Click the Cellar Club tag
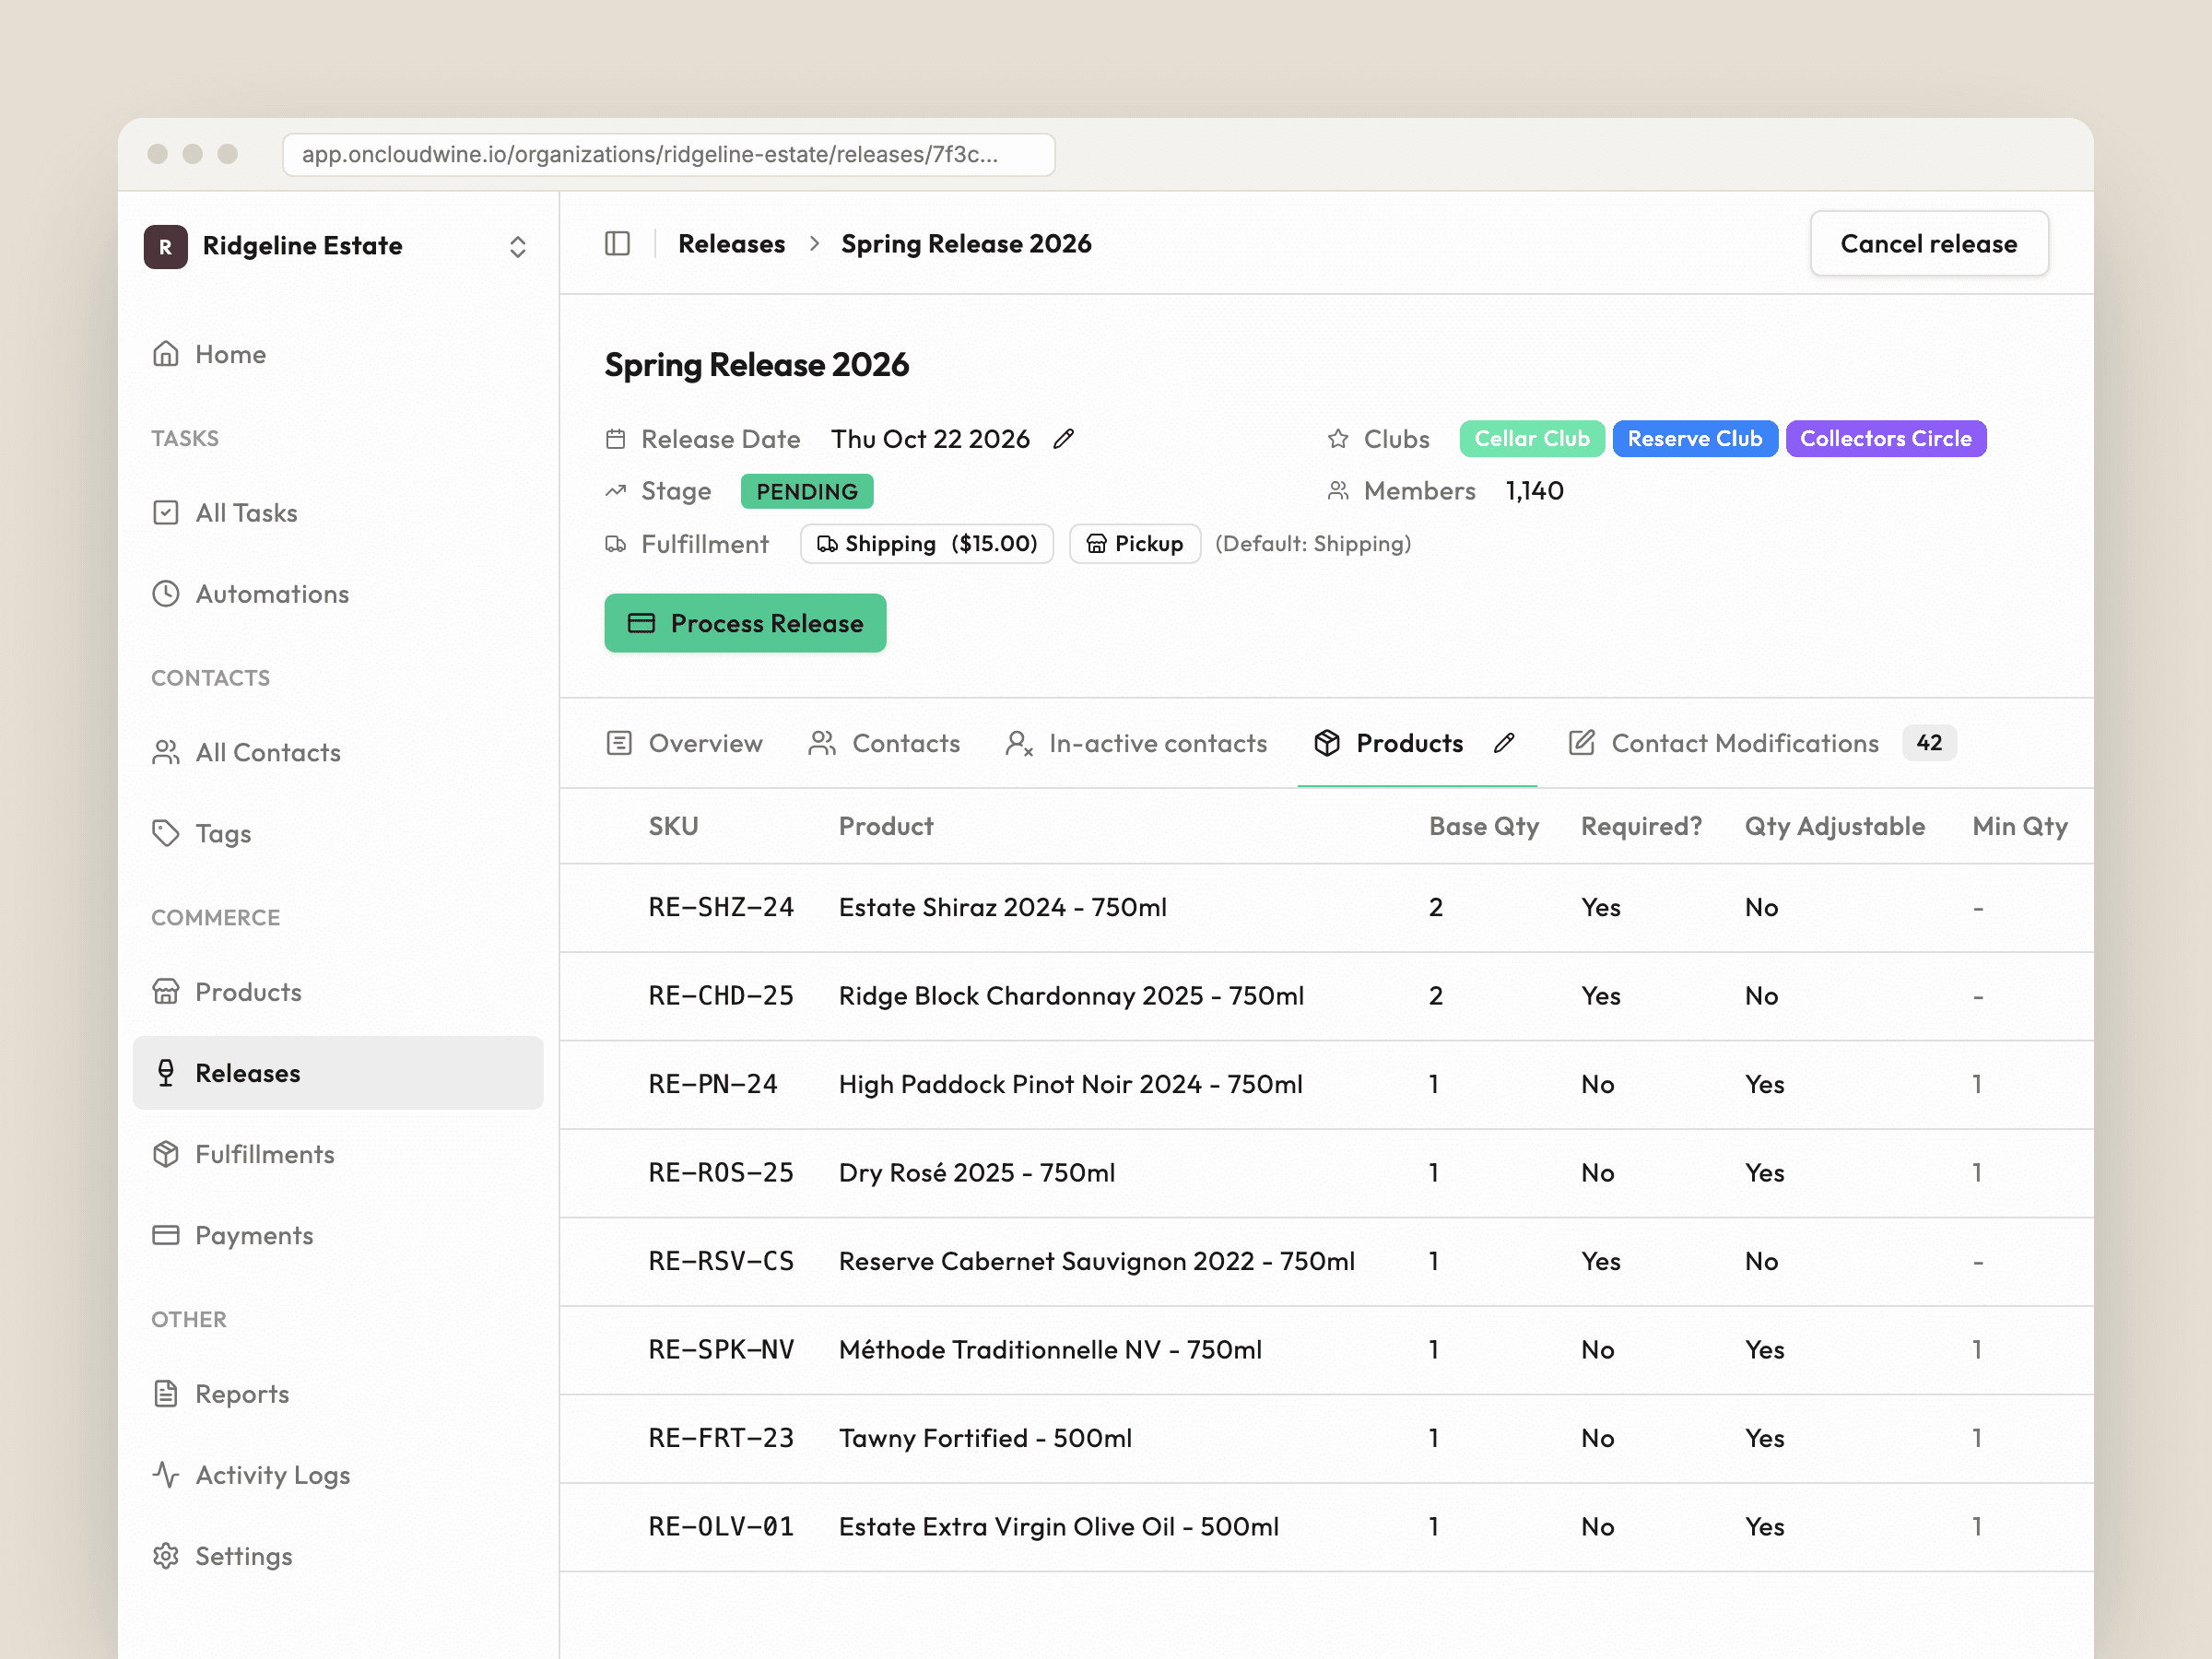This screenshot has height=1659, width=2212. [x=1532, y=439]
